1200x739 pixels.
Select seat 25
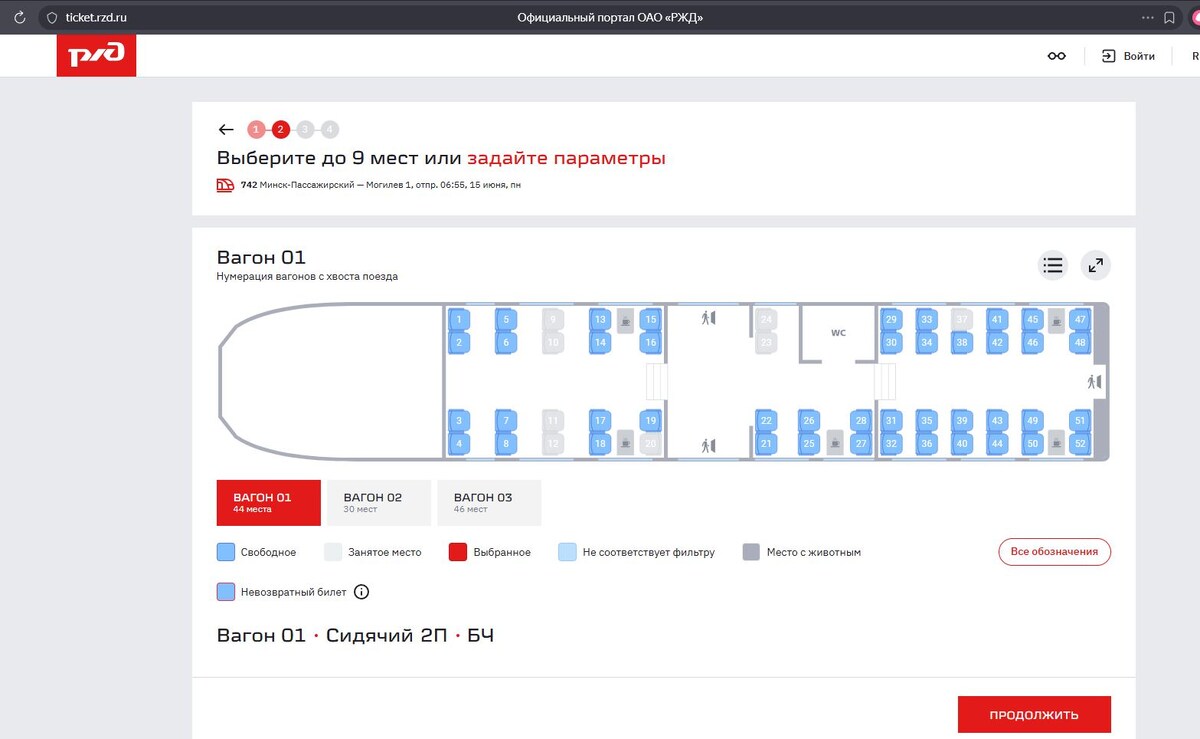click(809, 443)
